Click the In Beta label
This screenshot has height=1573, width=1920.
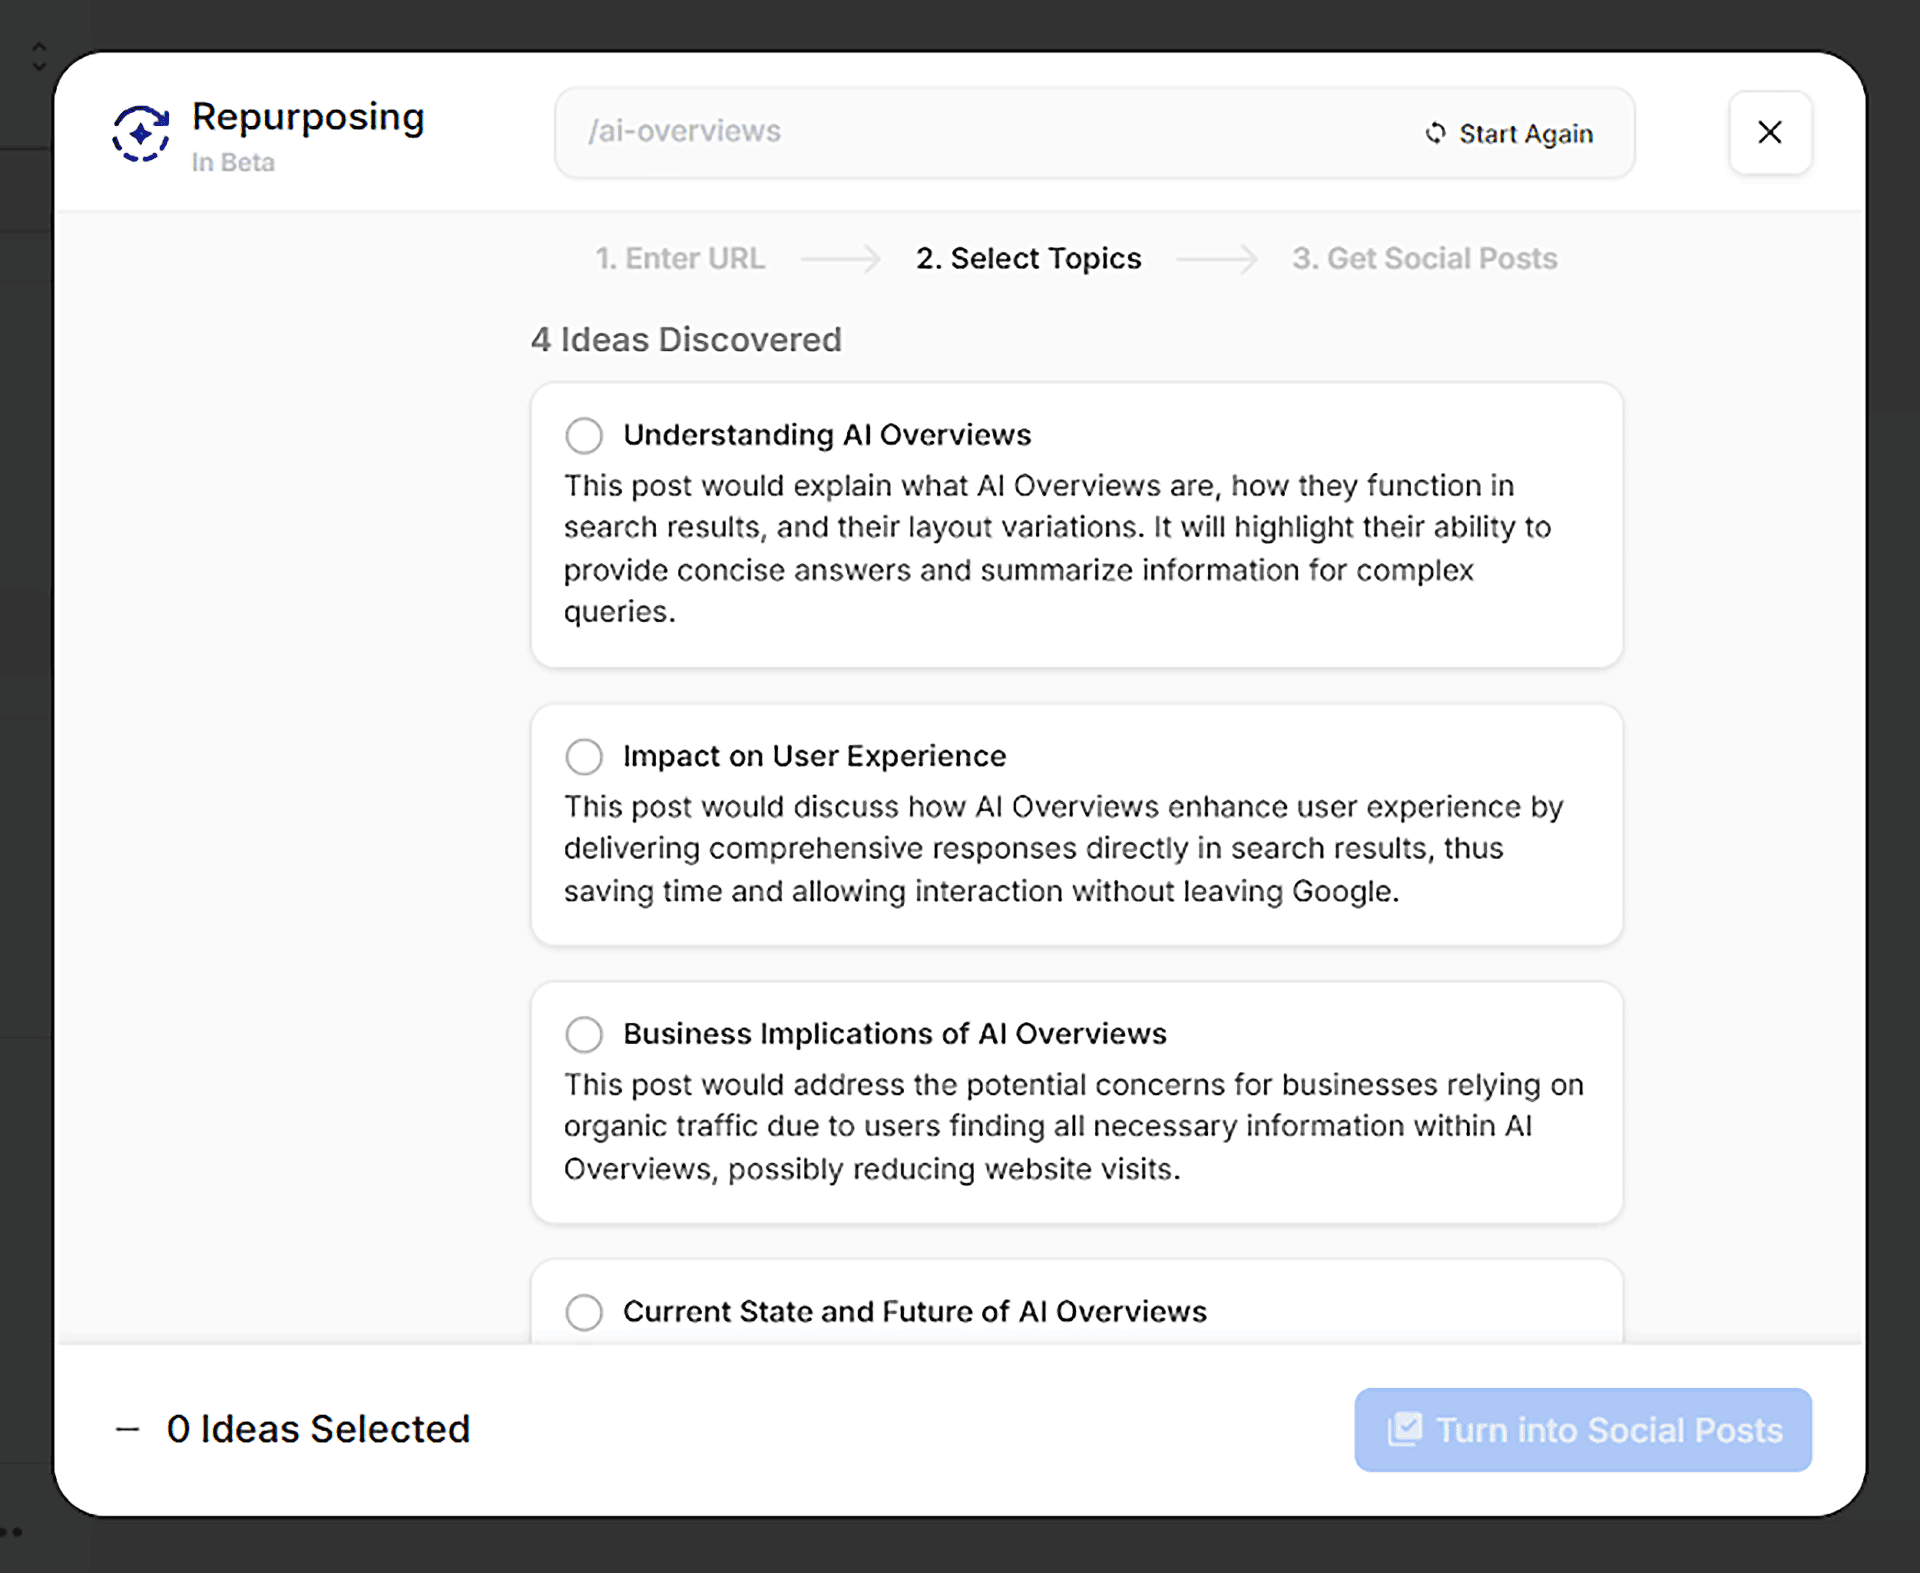point(233,162)
